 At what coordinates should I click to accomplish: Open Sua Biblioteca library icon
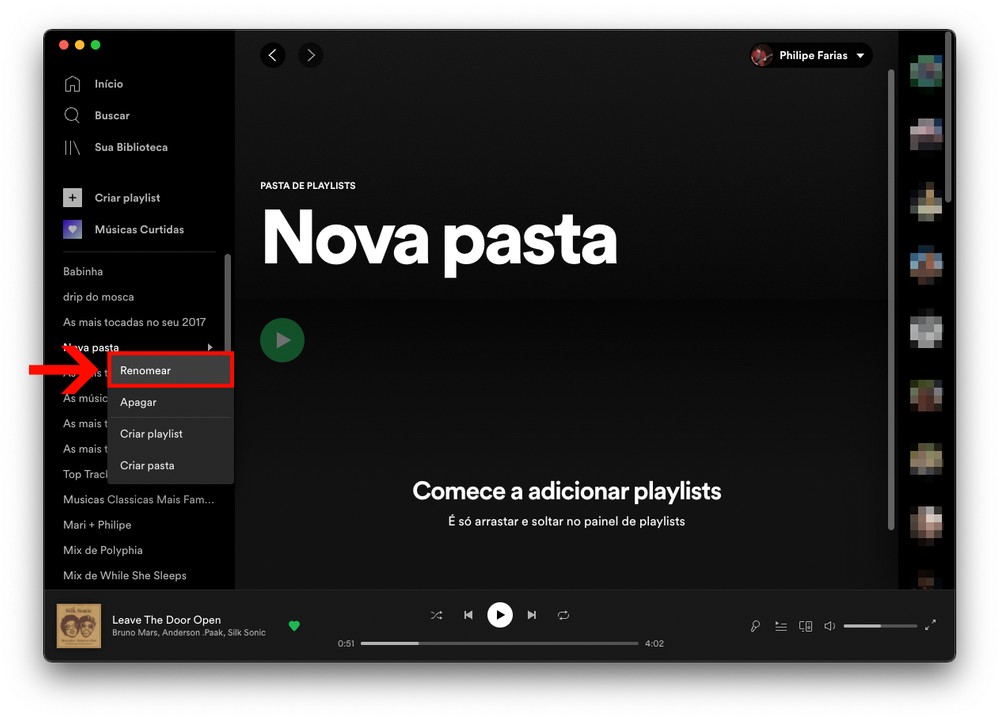pyautogui.click(x=72, y=147)
